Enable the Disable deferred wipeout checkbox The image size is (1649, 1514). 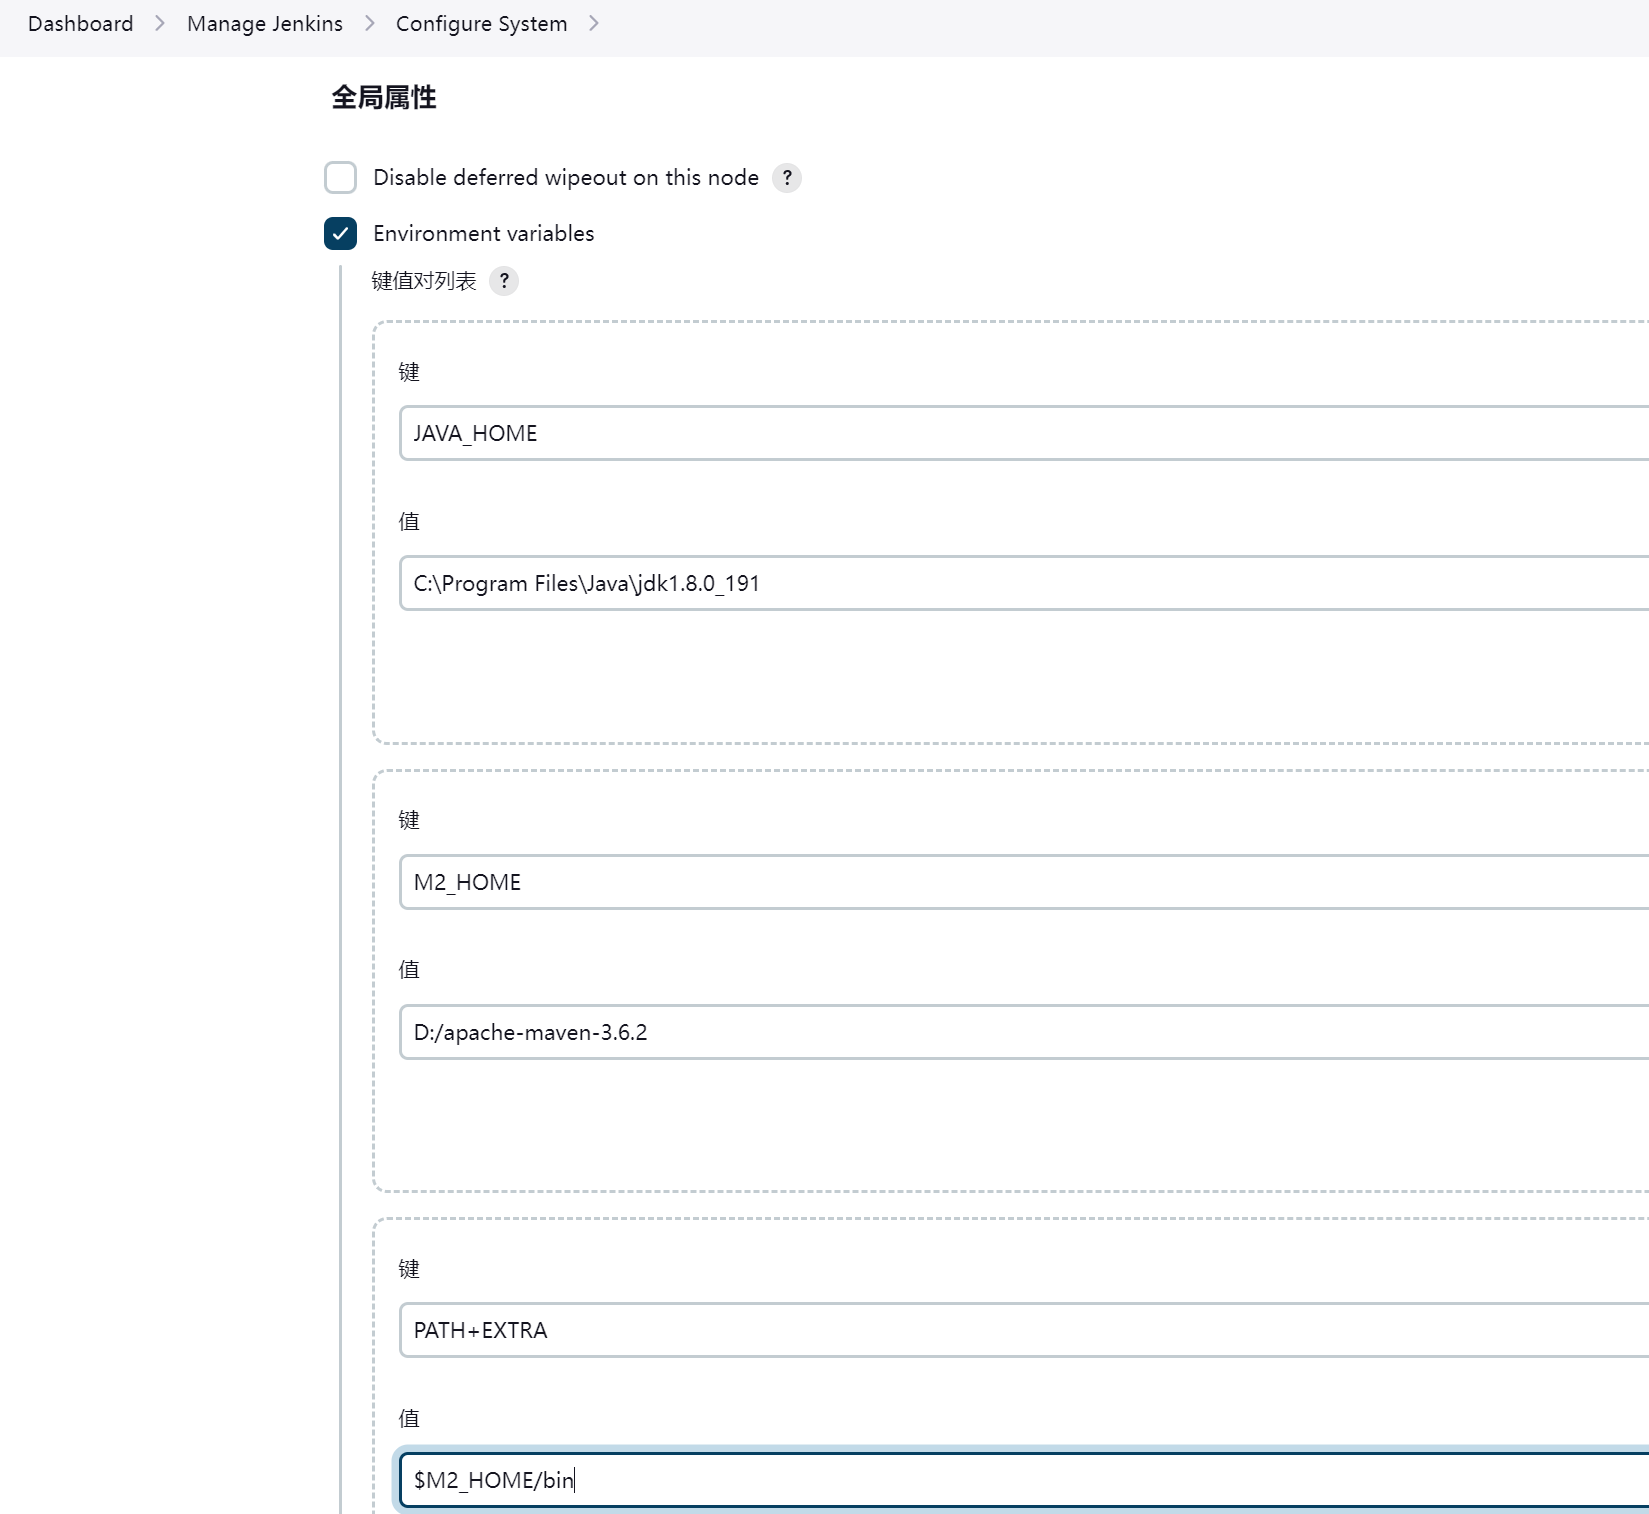(340, 178)
